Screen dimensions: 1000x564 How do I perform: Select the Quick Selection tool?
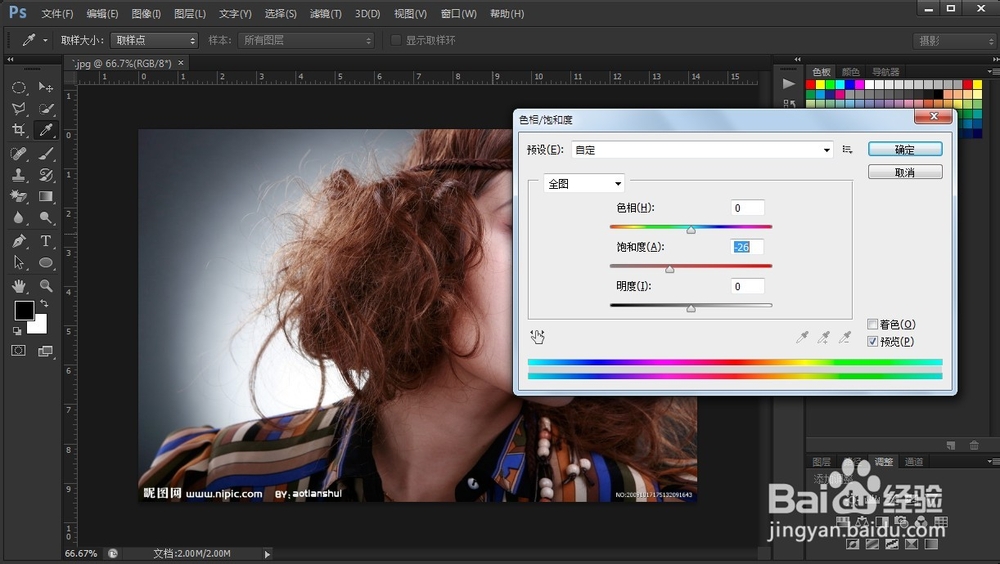[x=46, y=108]
